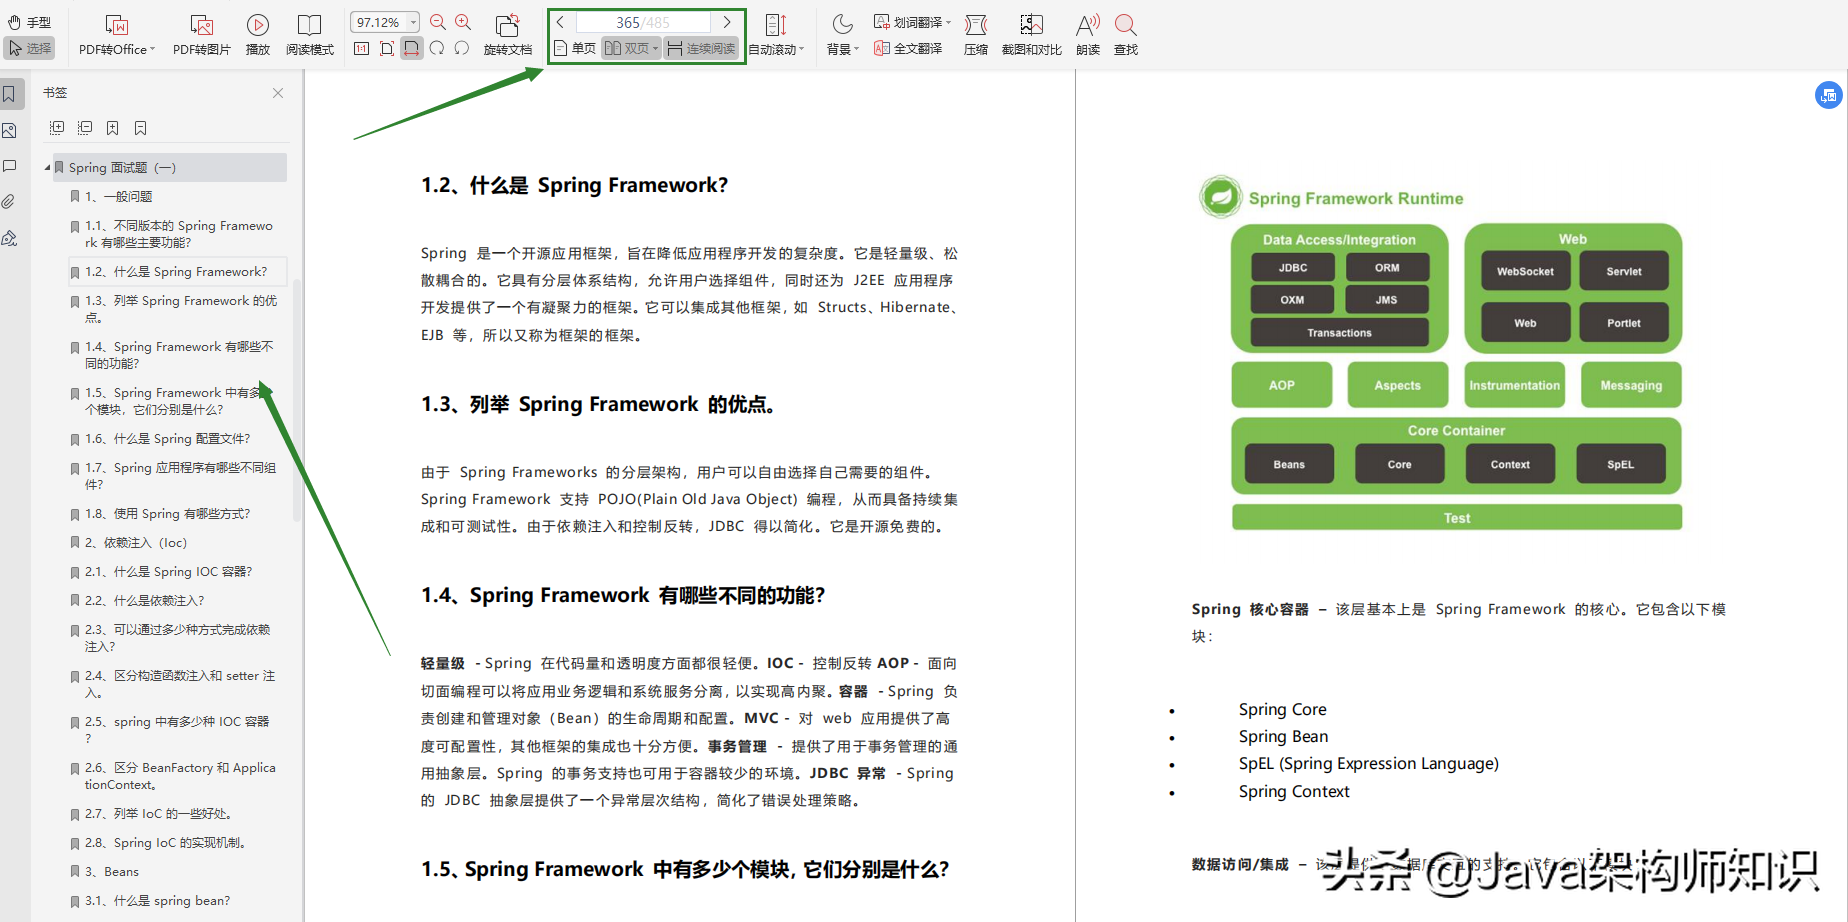Viewport: 1848px width, 922px height.
Task: Open 截图和对比 screenshot and compare
Action: pos(1032,35)
